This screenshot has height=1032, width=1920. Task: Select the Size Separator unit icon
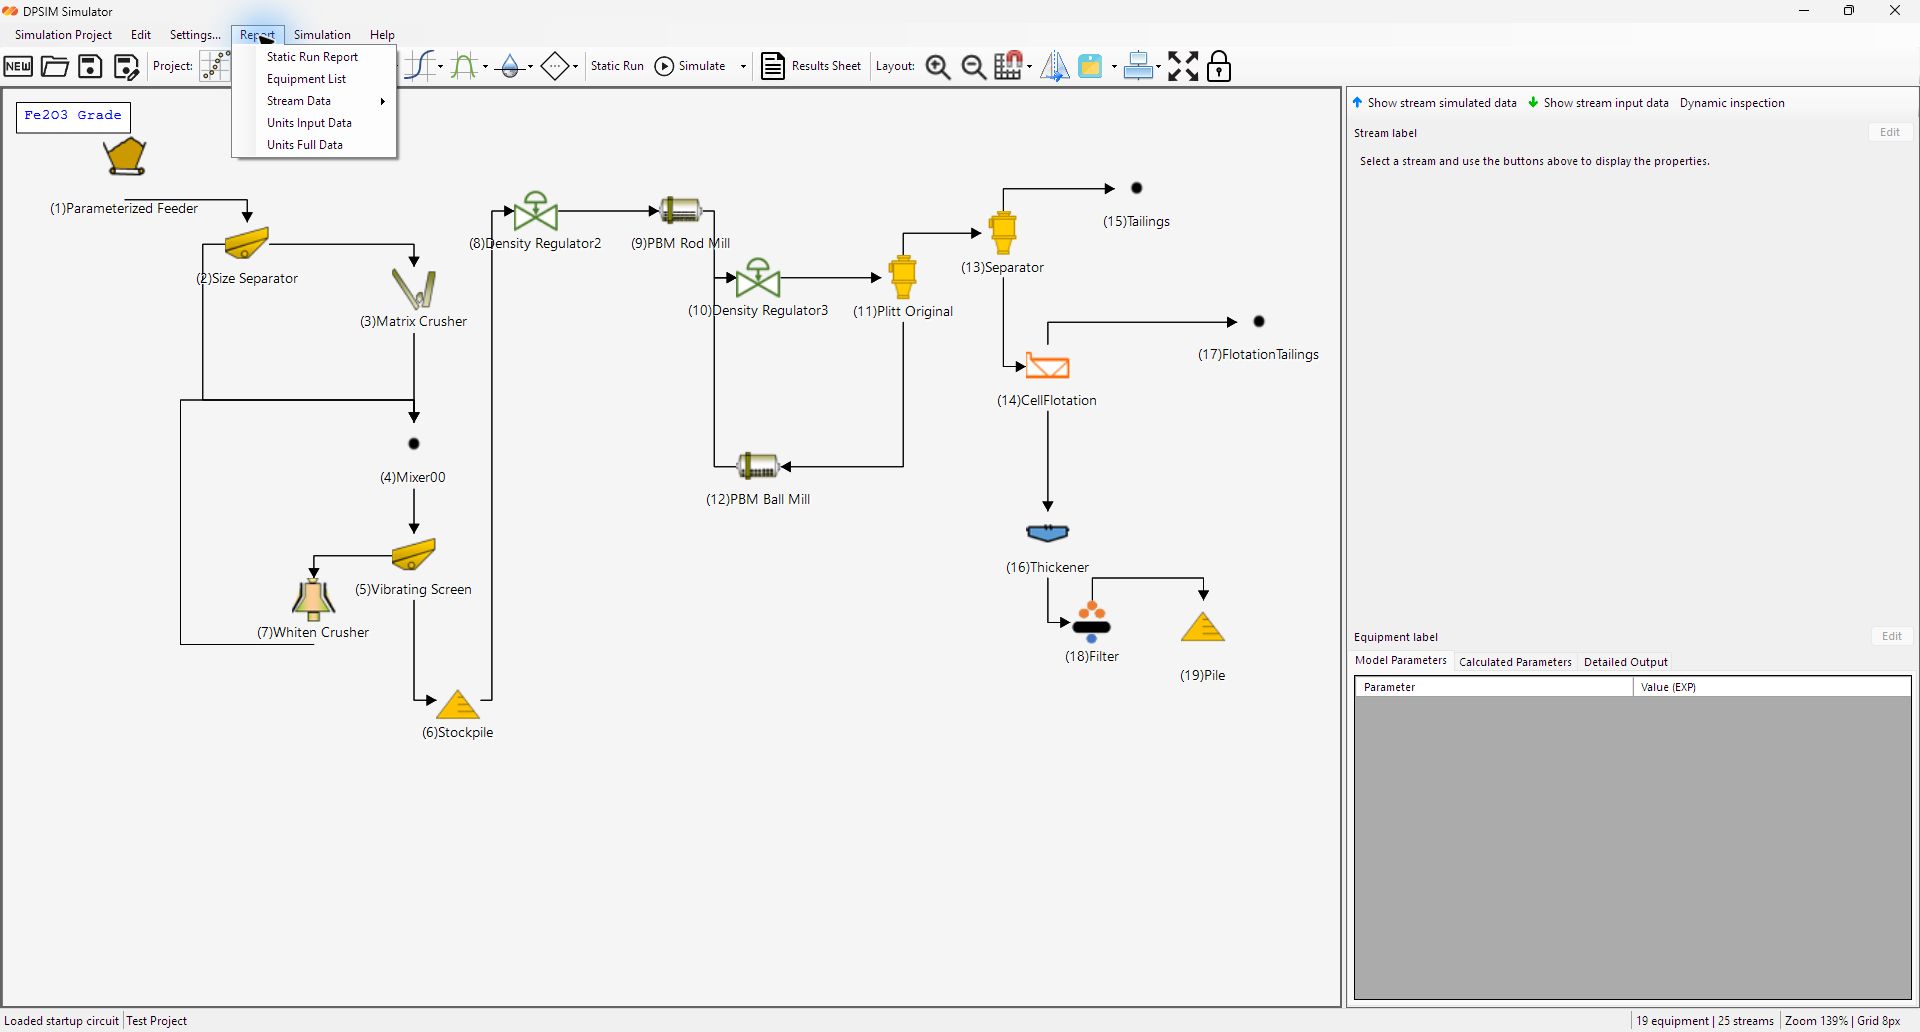247,243
